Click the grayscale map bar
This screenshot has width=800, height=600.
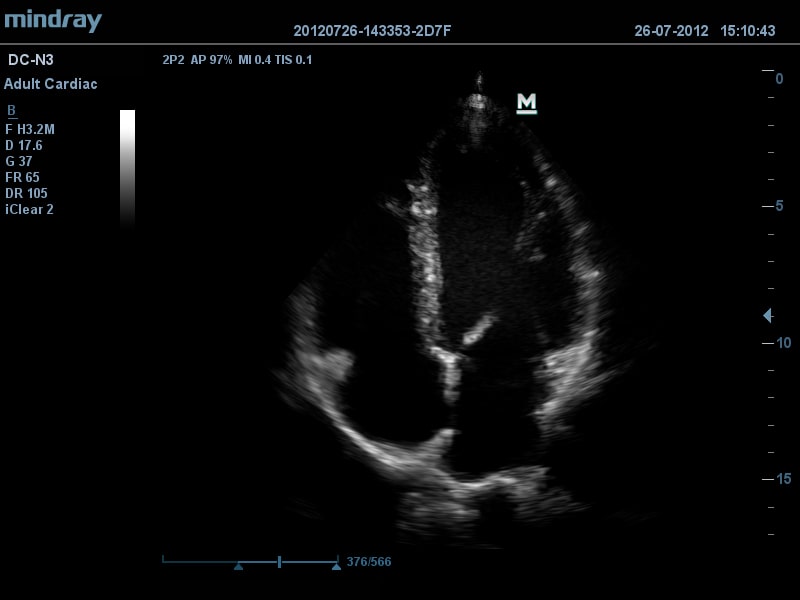[127, 168]
